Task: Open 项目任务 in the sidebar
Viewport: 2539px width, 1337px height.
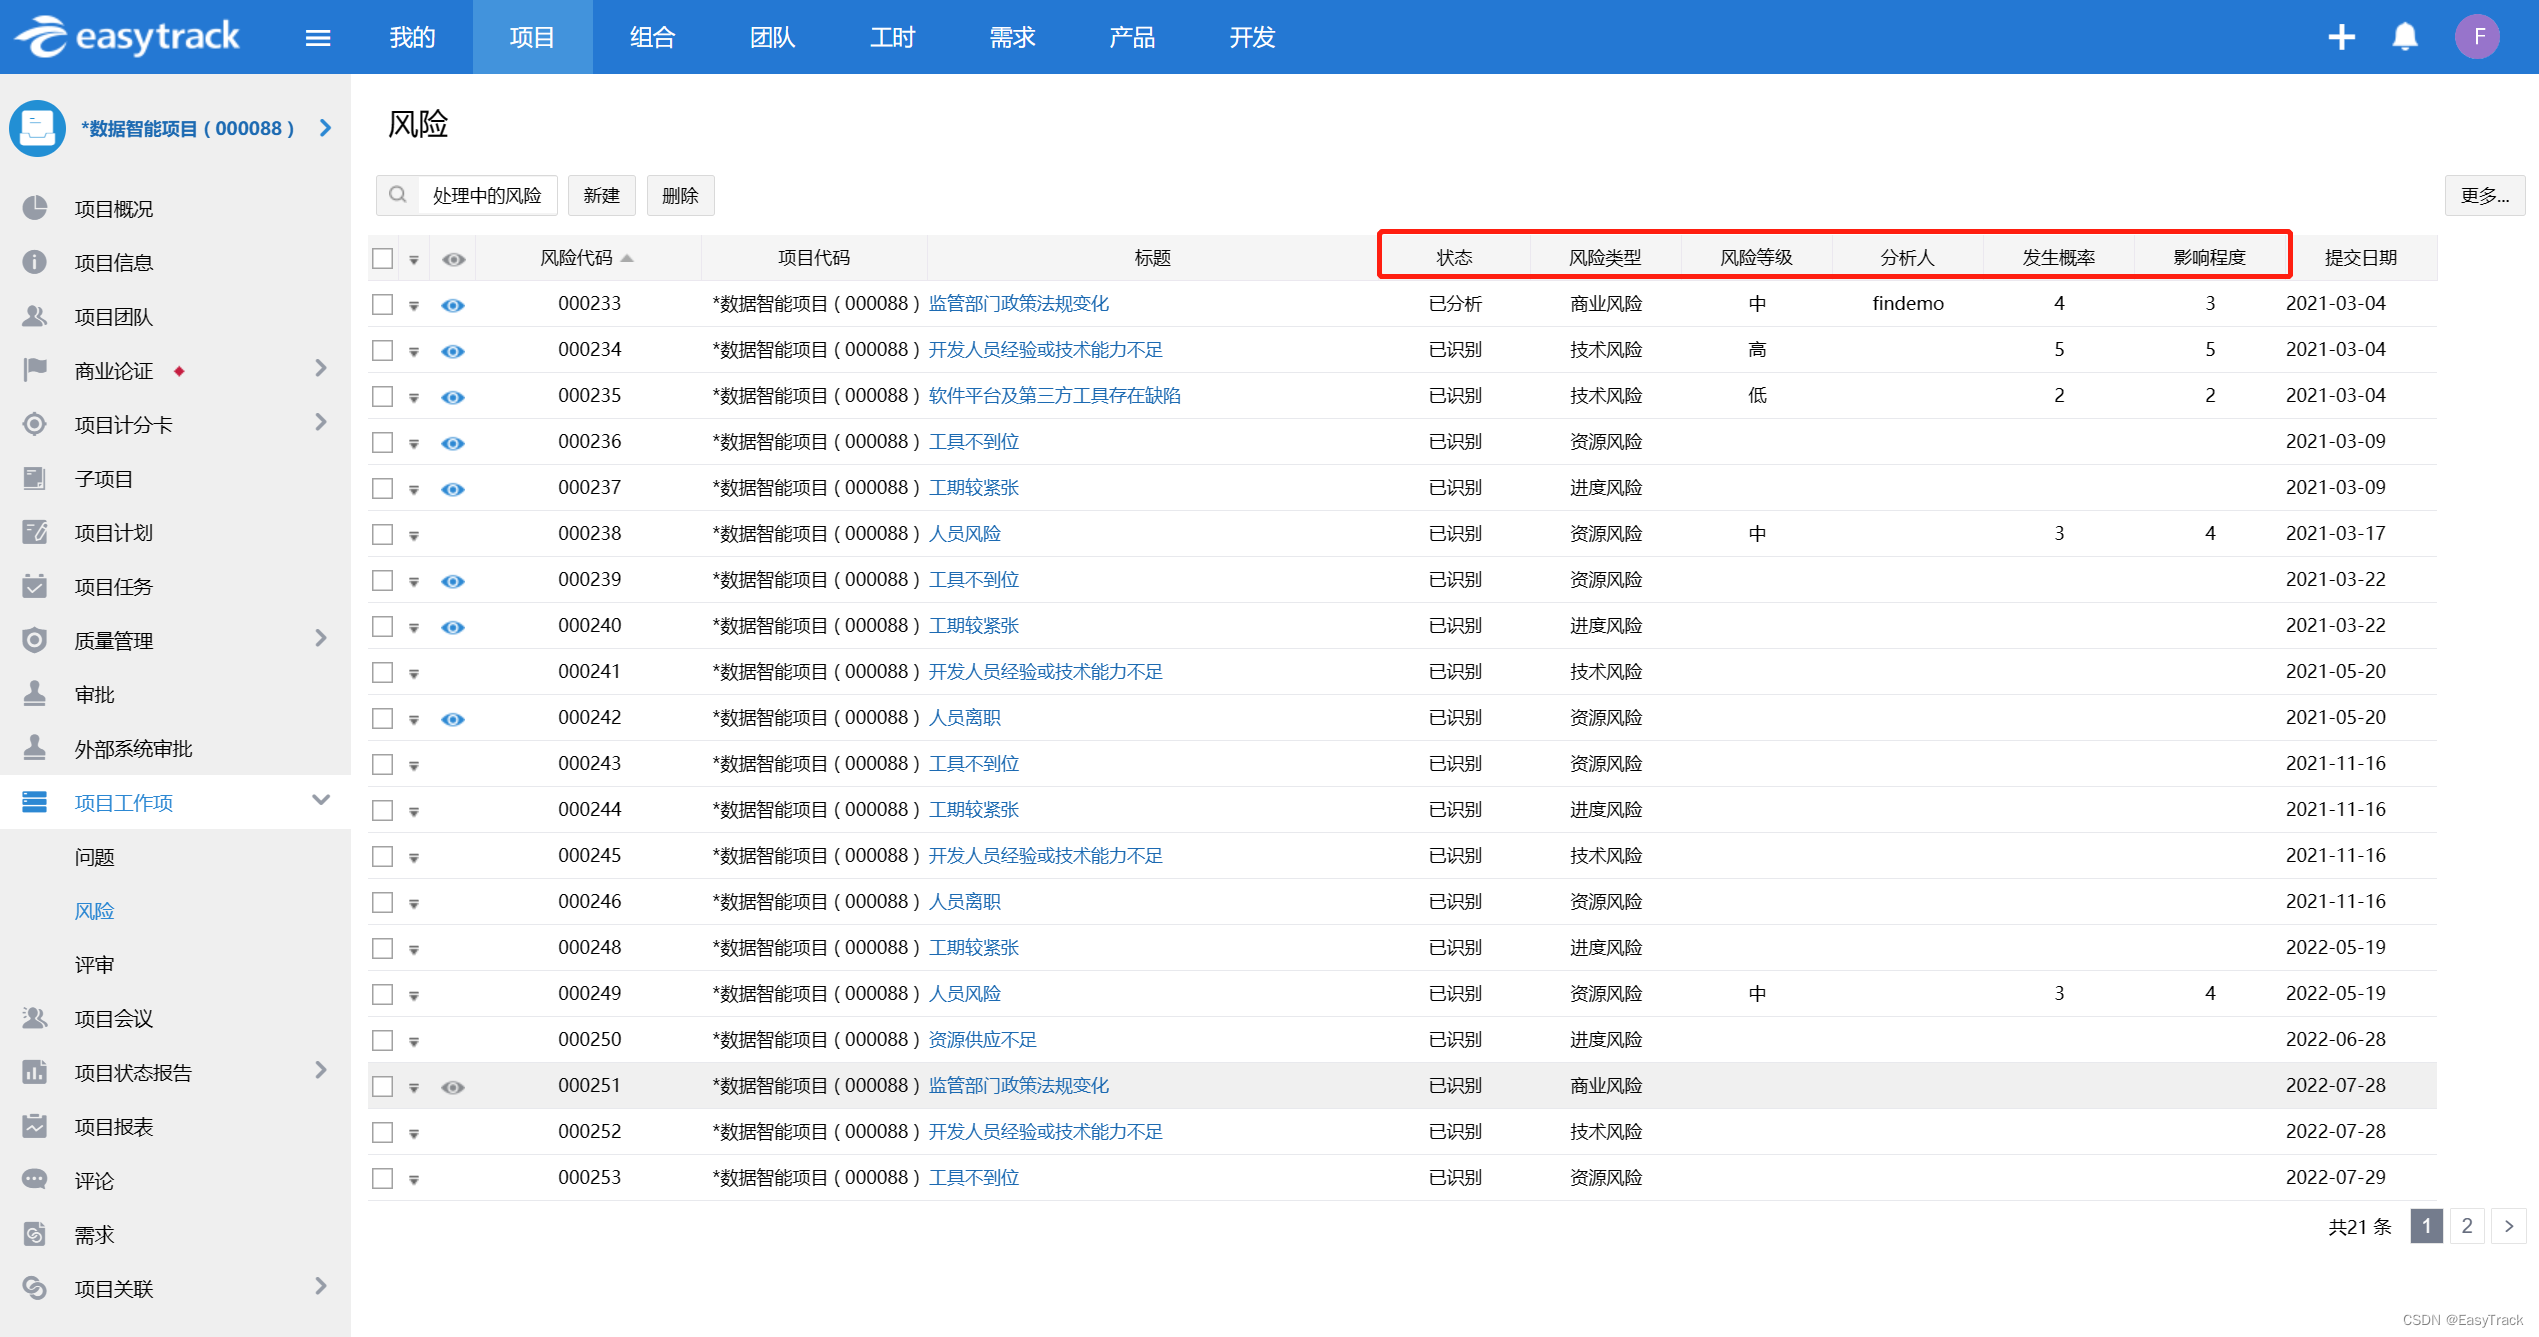Action: [x=113, y=587]
